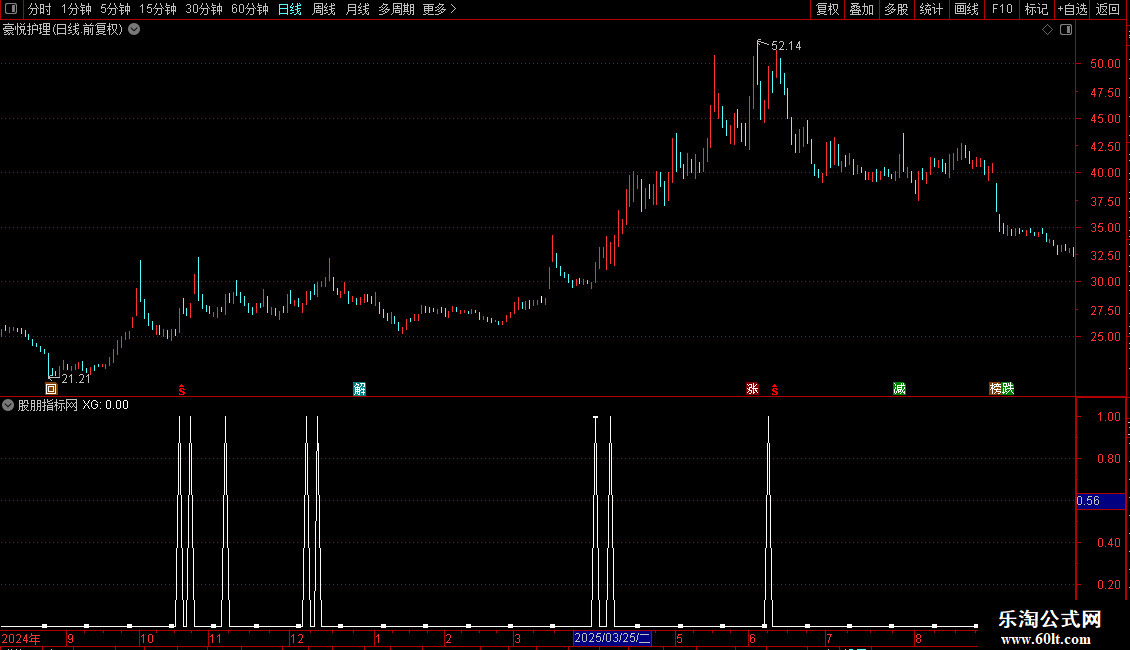This screenshot has width=1130, height=650.
Task: Click month 6 on the time axis
Action: point(752,638)
